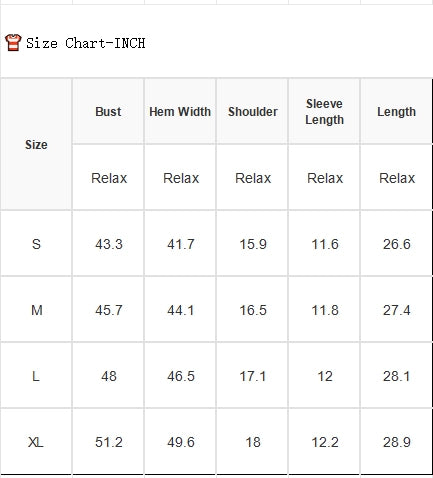The width and height of the screenshot is (433, 478).
Task: Click the length value 26.6
Action: [397, 244]
